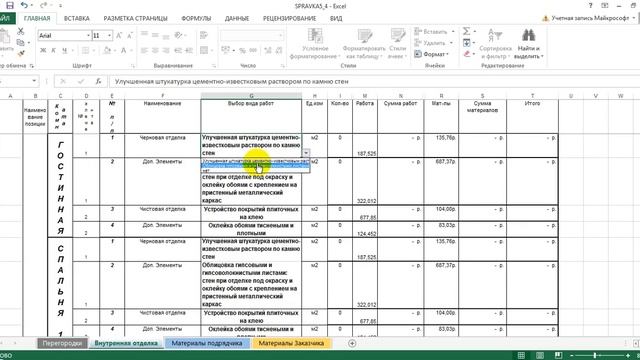Viewport: 640px width, 360px height.
Task: Click the center text horizontally icon
Action: [x=155, y=51]
